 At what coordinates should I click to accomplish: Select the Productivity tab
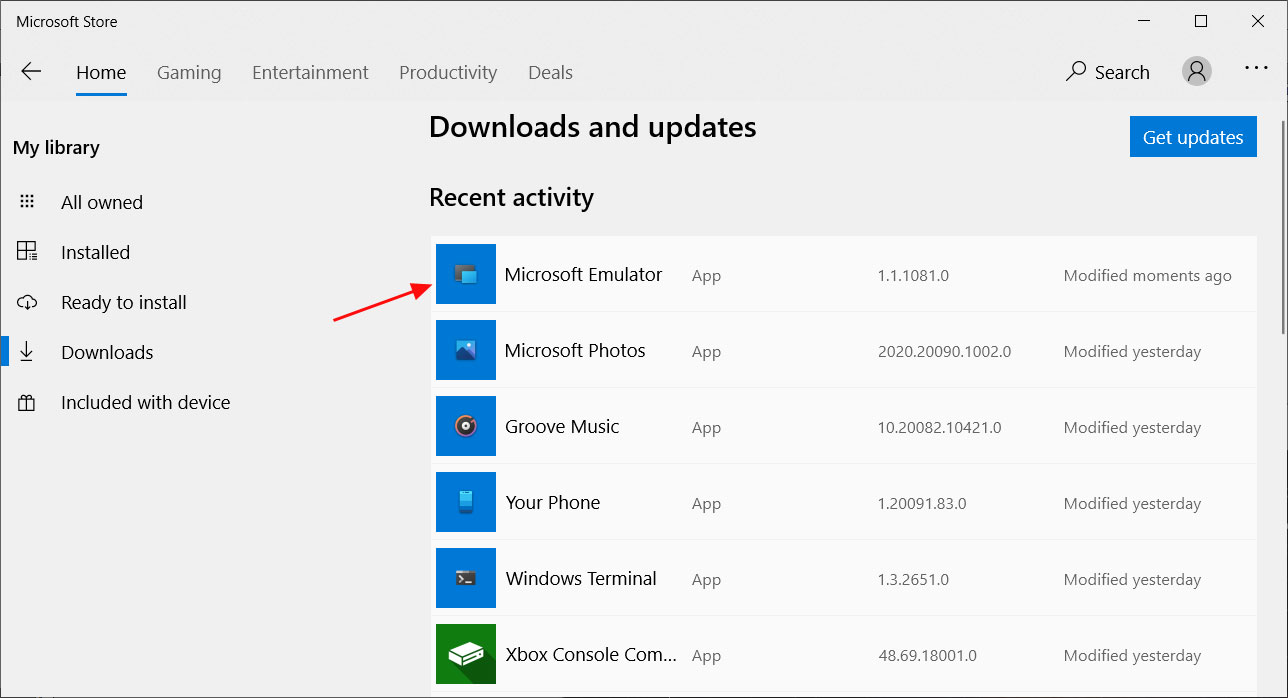(448, 73)
